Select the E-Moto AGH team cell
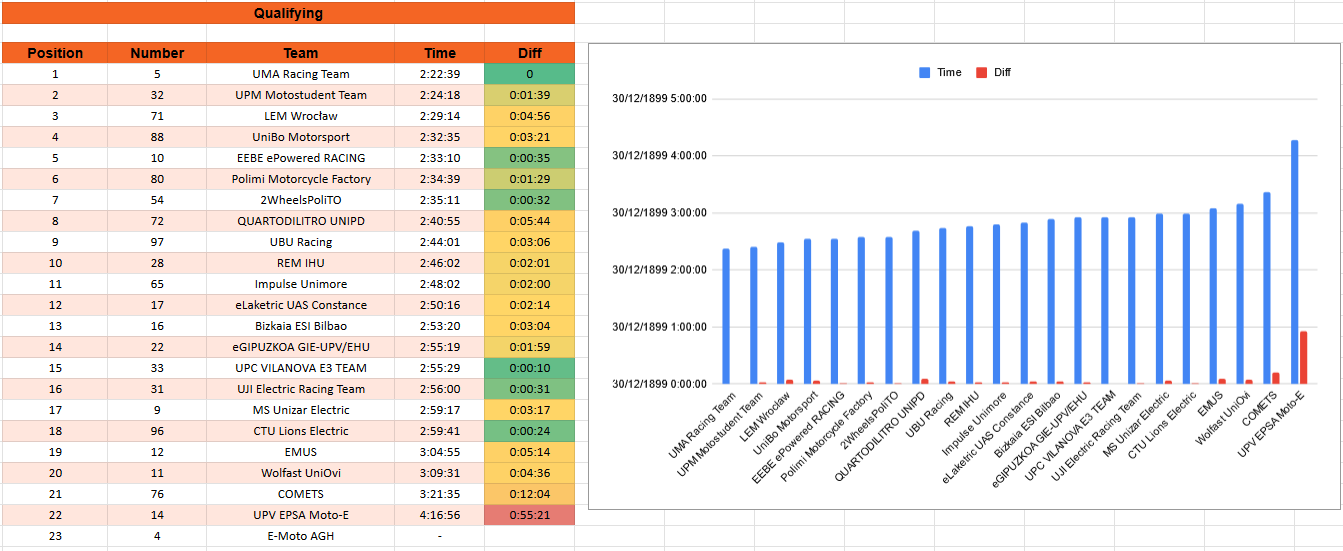Screen dimensions: 1343x551 coord(301,536)
